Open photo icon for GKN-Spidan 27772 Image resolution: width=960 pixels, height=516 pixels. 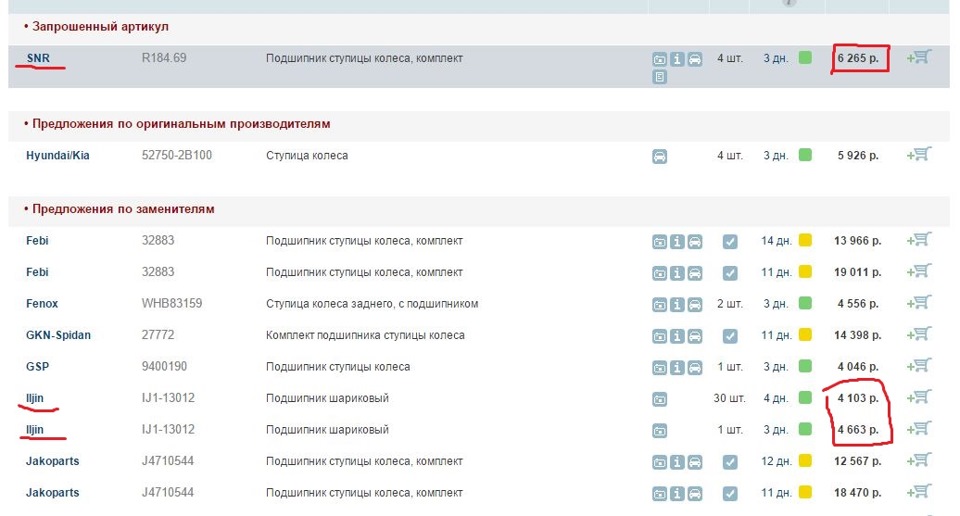coord(659,337)
